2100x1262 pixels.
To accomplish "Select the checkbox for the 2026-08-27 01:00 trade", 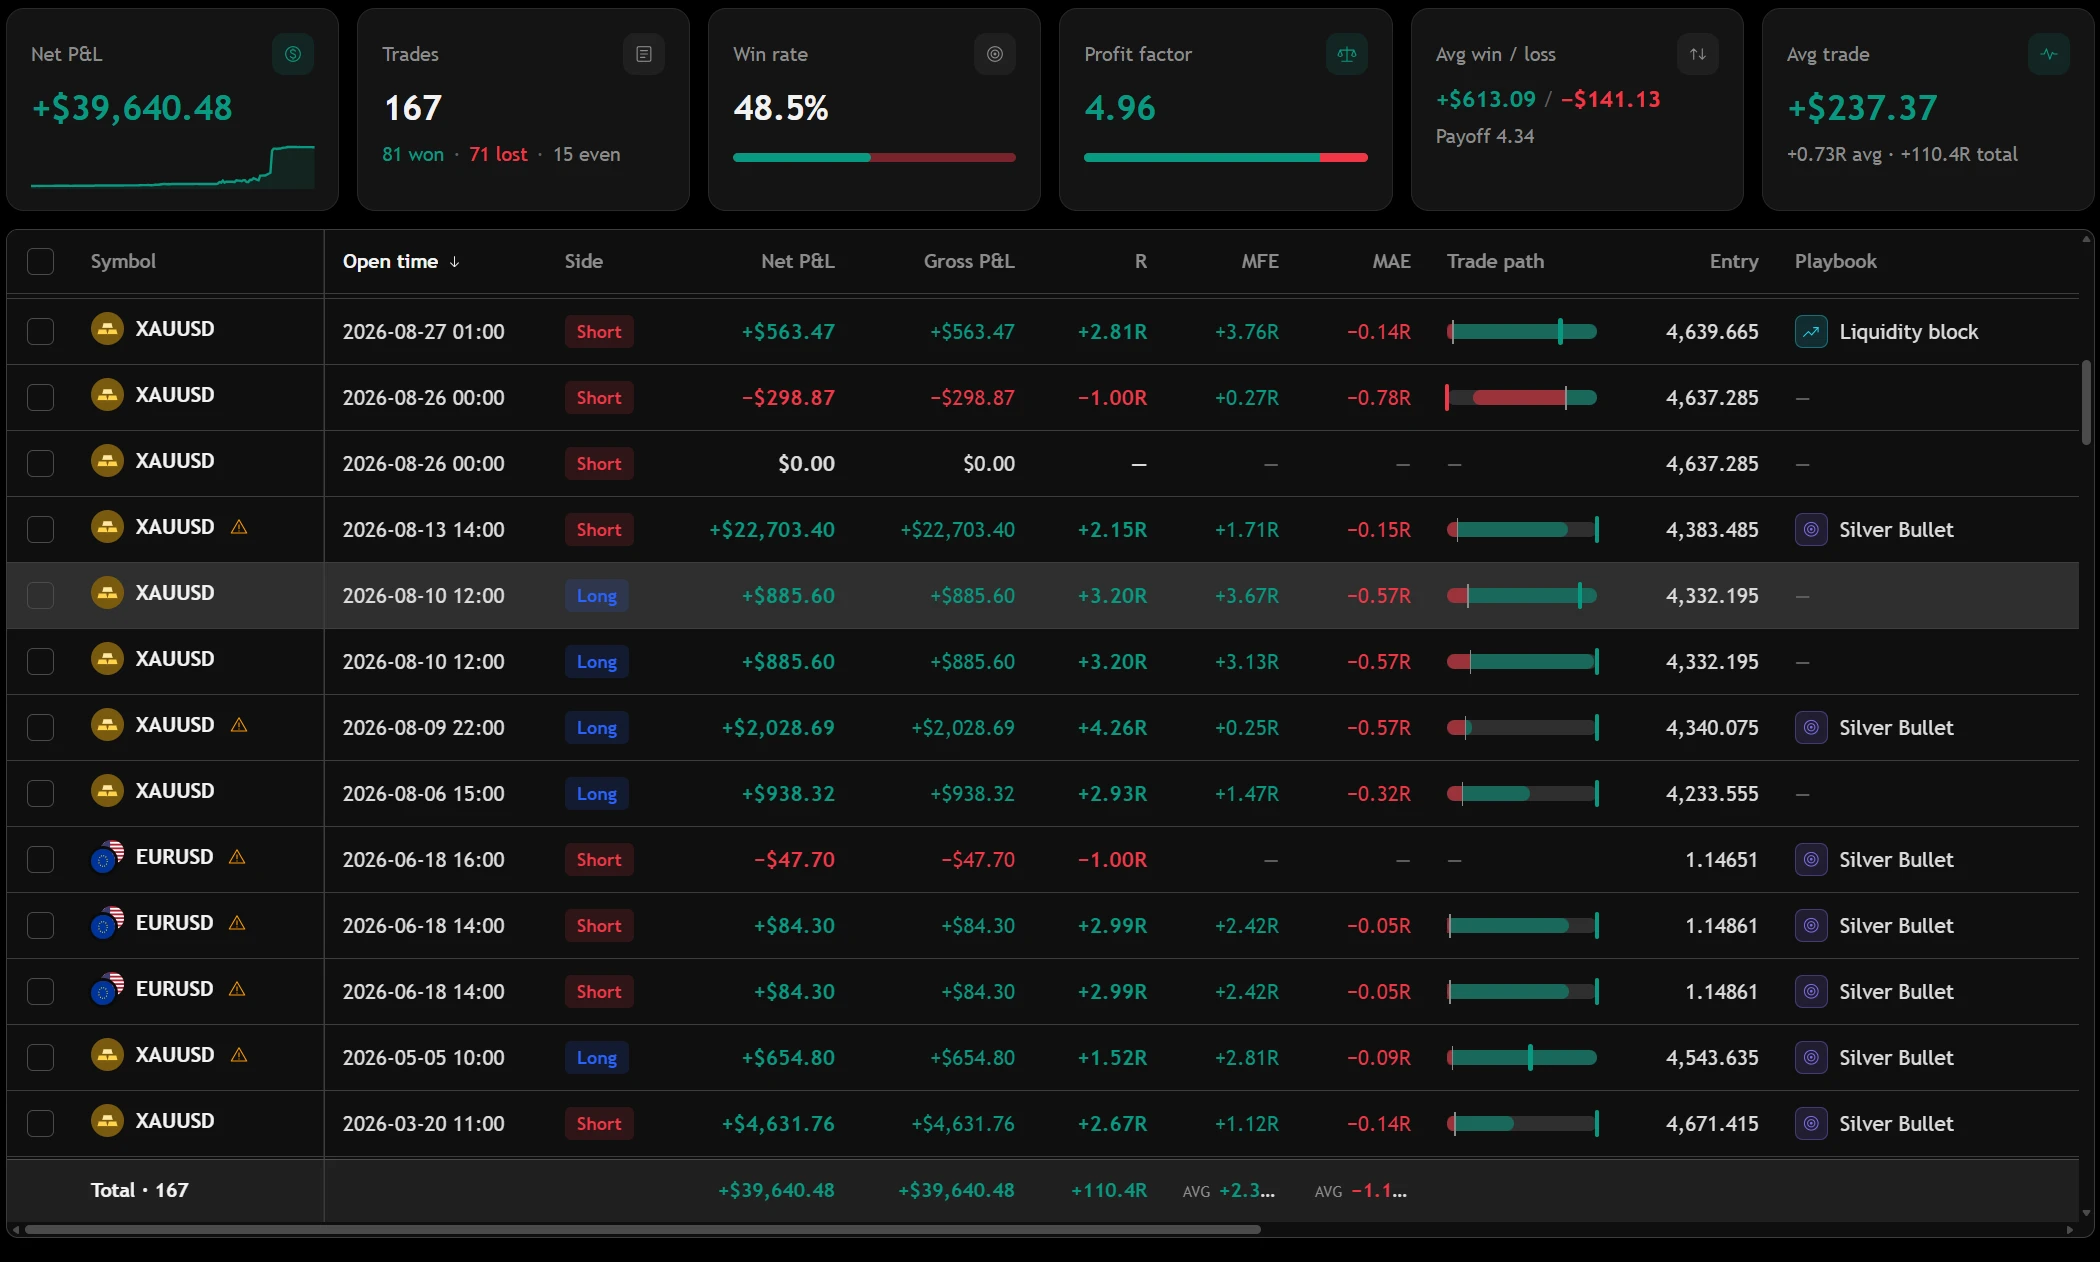I will point(40,331).
